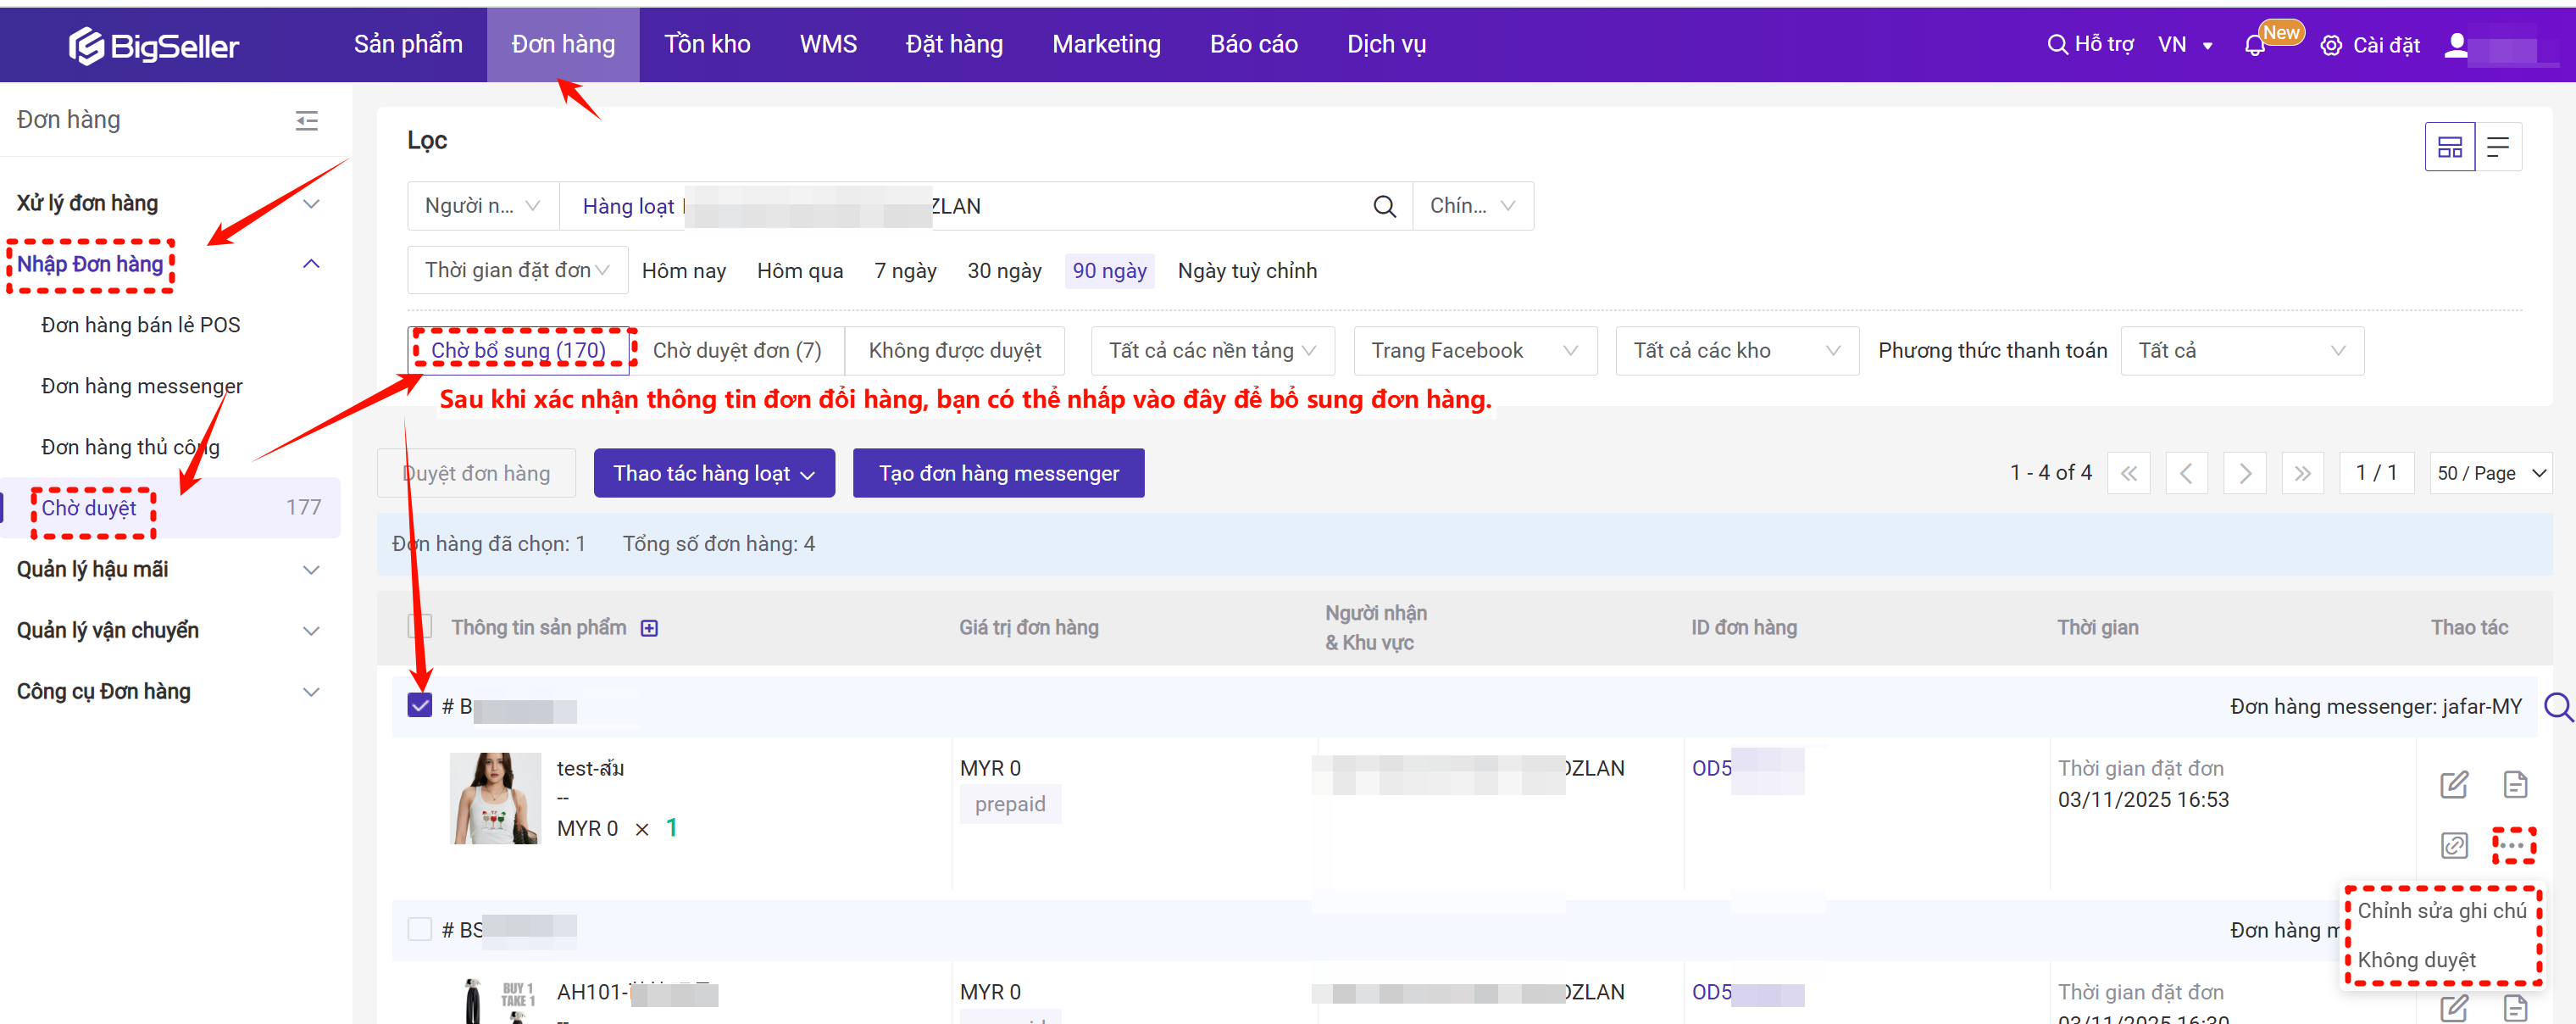Image resolution: width=2576 pixels, height=1024 pixels.
Task: Switch to list layout view icon
Action: coord(2498,148)
